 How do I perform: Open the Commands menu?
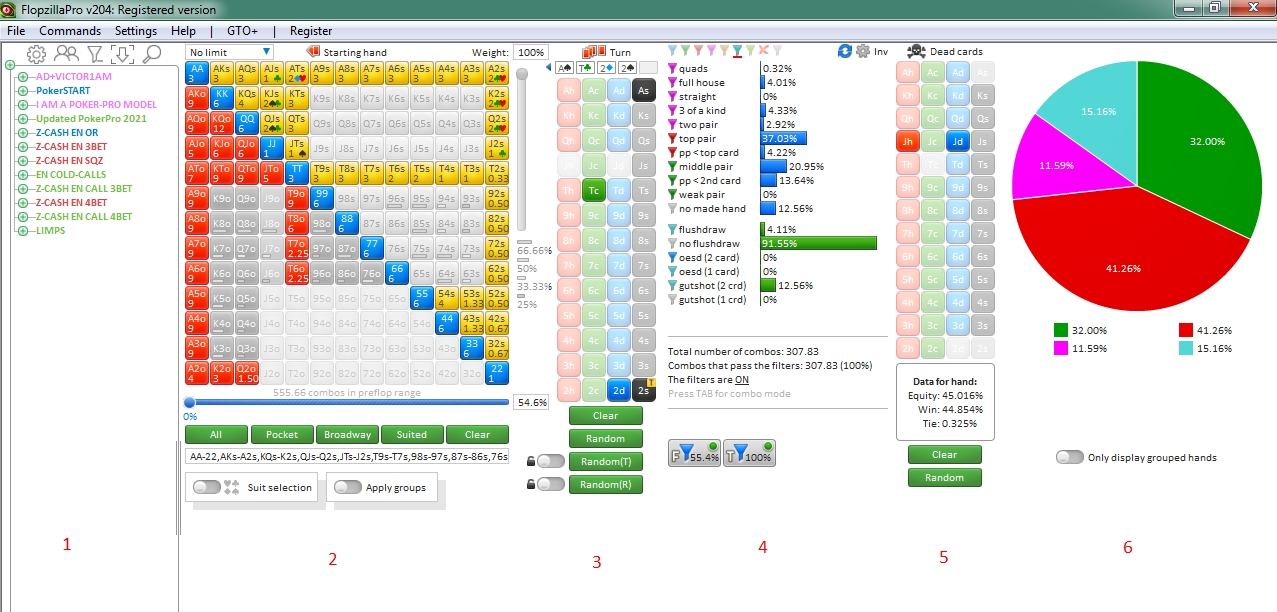70,31
